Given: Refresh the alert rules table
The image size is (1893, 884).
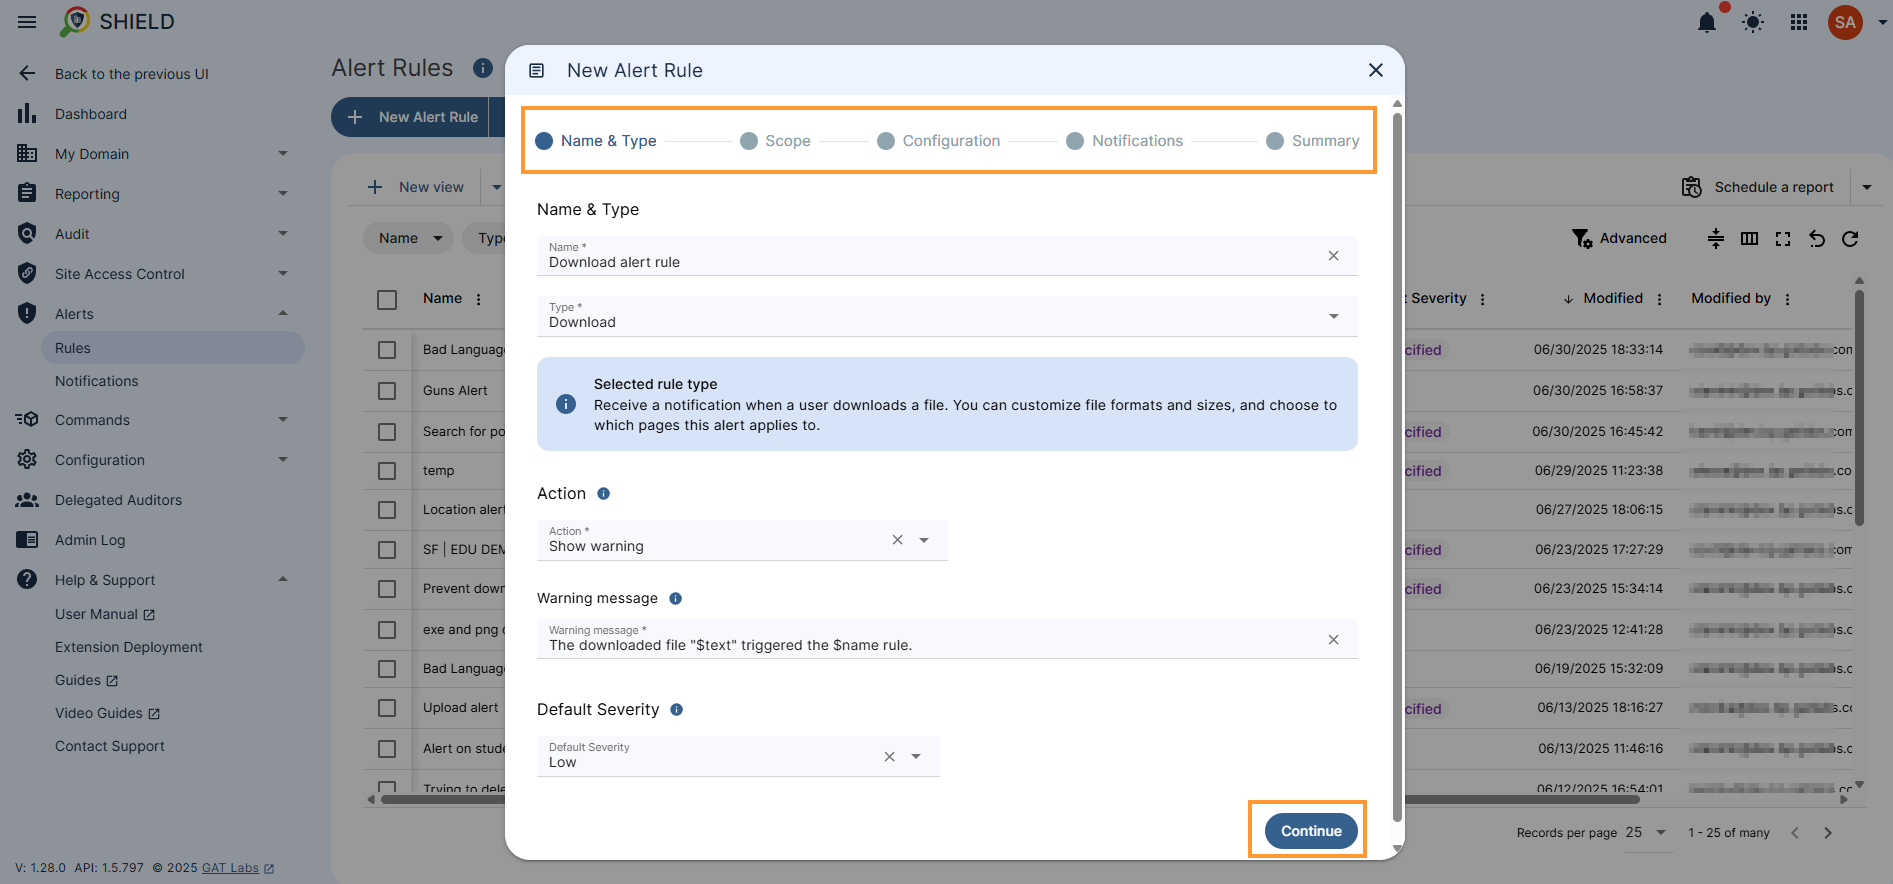Looking at the screenshot, I should point(1850,238).
